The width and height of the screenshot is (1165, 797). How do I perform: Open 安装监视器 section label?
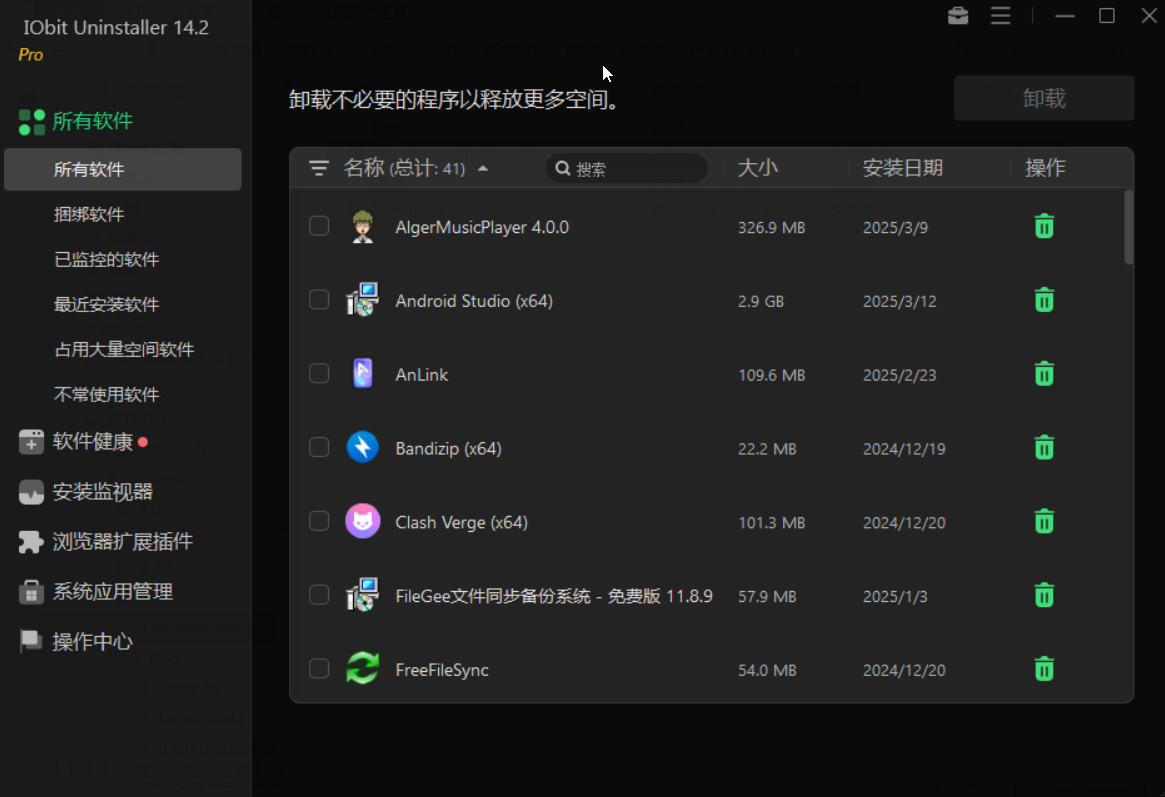[103, 492]
